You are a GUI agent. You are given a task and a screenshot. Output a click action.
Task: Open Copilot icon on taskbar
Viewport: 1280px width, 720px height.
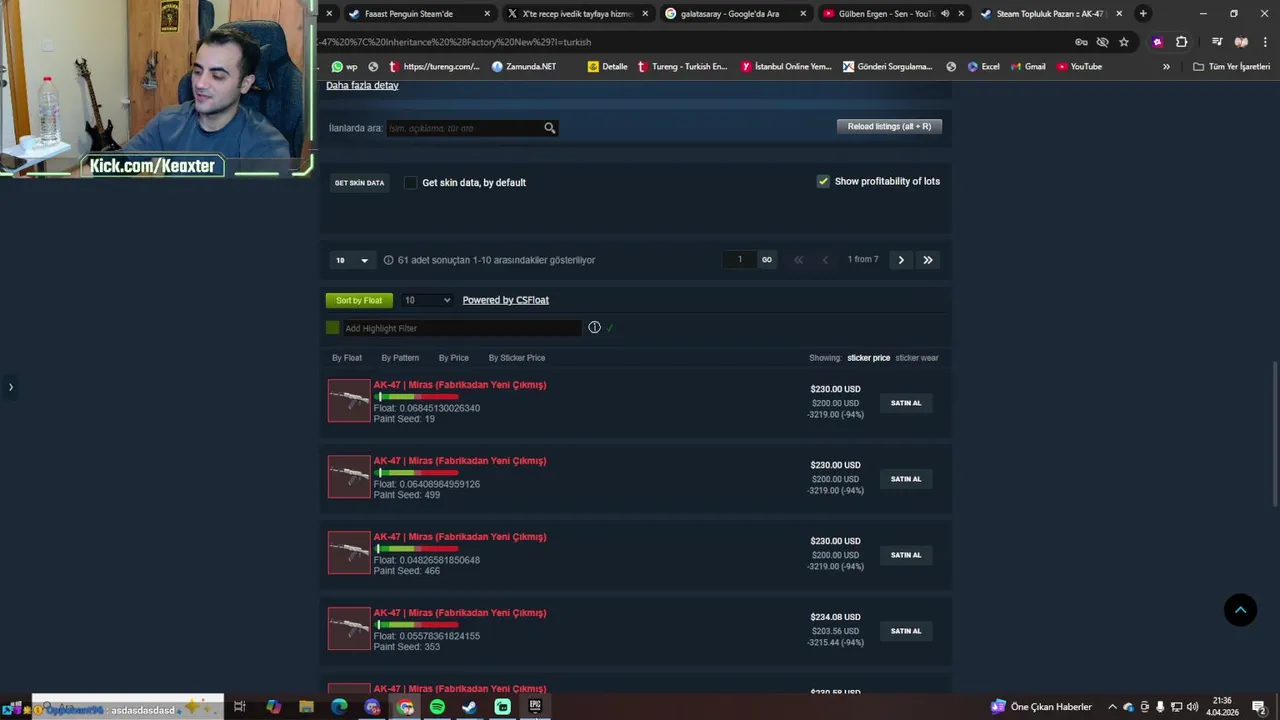click(273, 707)
